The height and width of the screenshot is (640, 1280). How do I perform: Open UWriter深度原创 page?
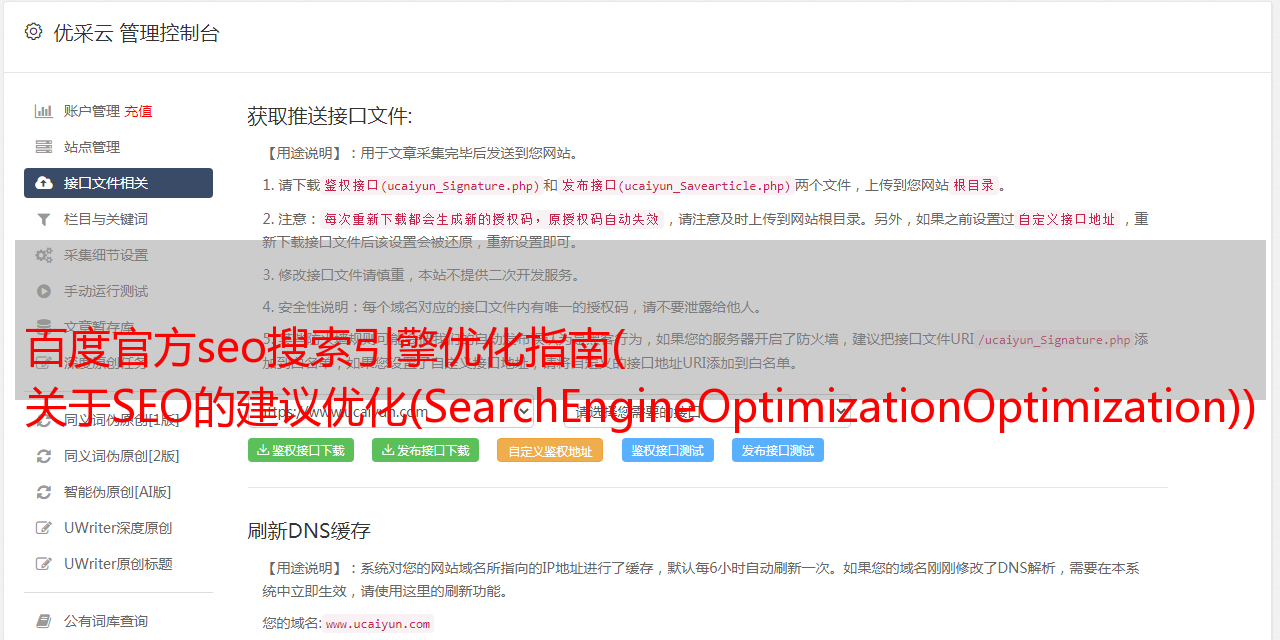[118, 528]
